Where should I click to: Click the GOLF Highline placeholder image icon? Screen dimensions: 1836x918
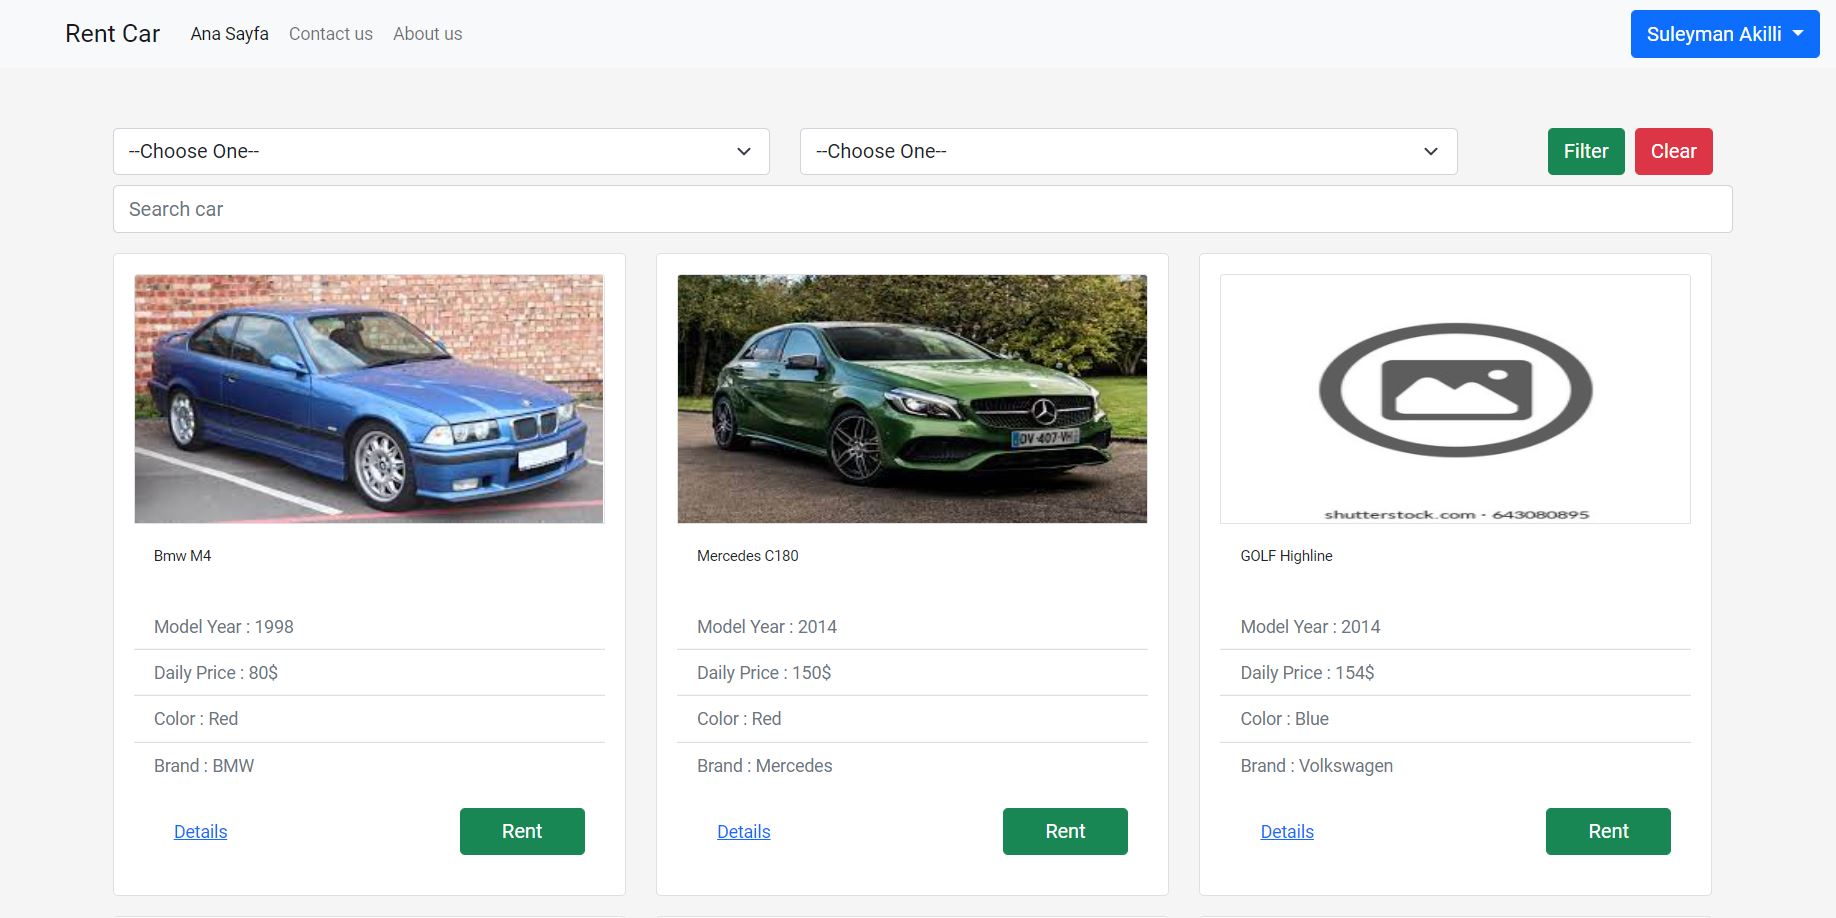coord(1455,393)
